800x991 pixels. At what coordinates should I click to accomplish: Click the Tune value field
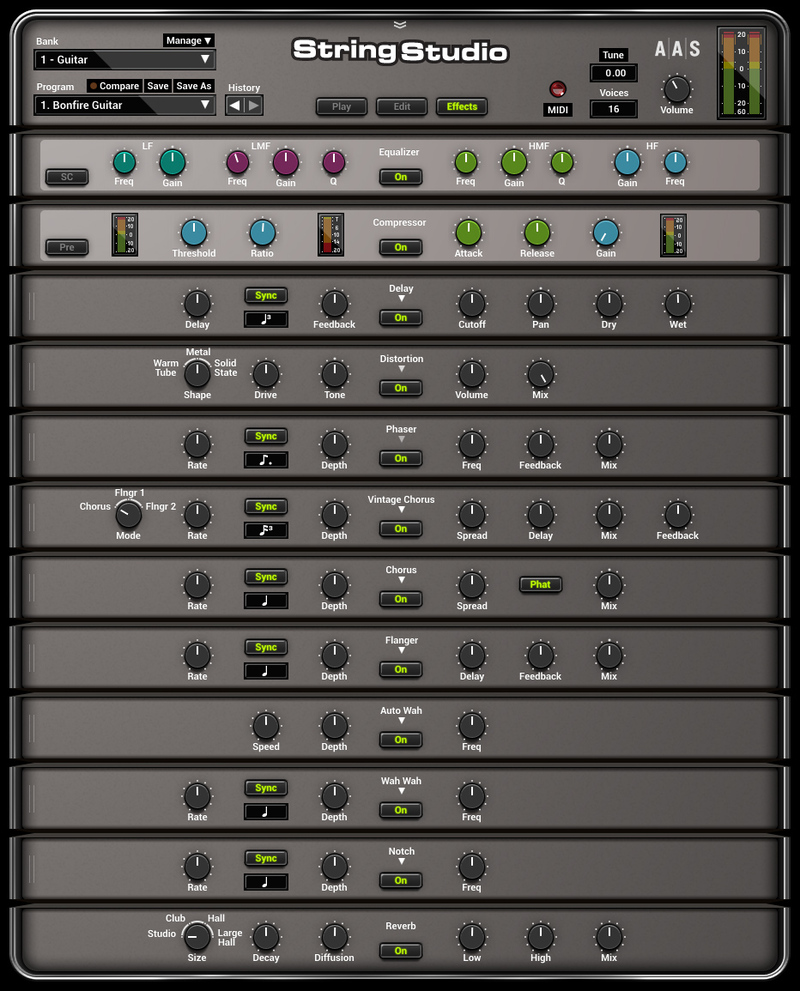(x=614, y=73)
